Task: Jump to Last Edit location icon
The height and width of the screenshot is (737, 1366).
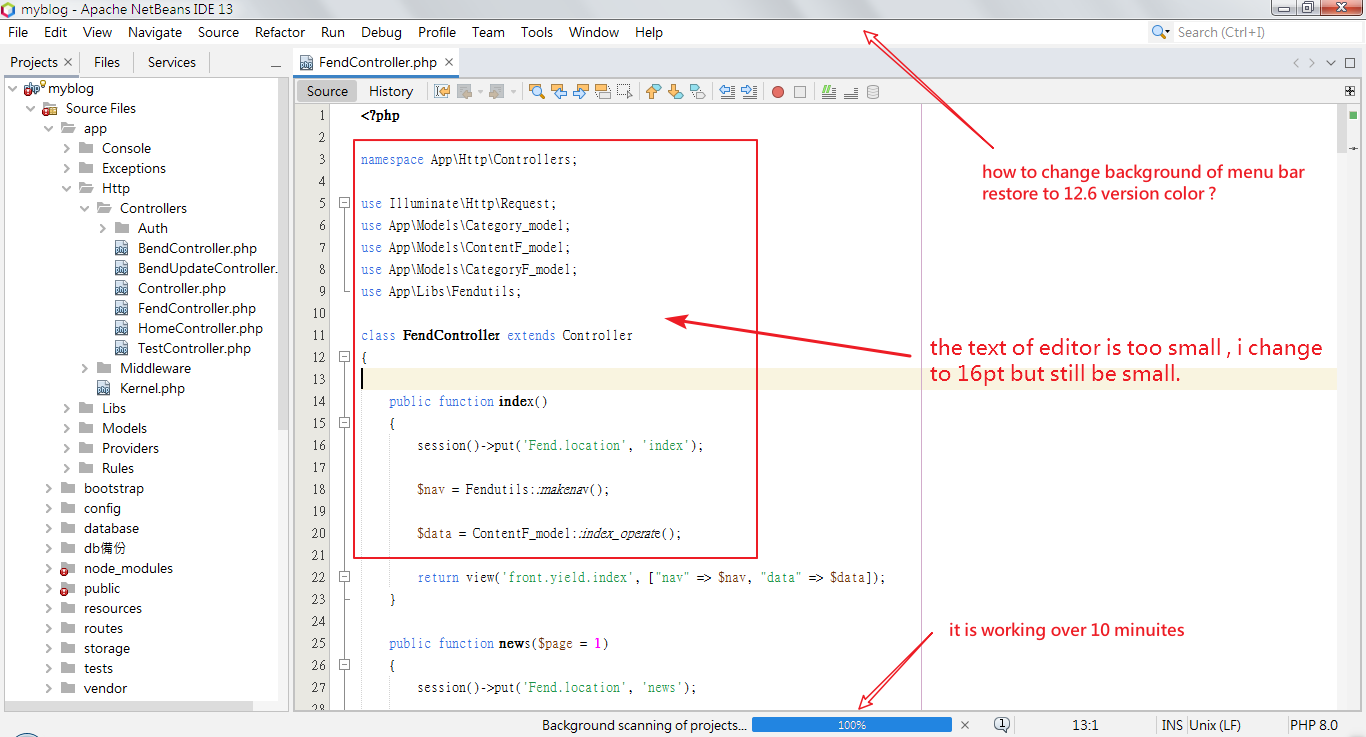Action: 442,91
